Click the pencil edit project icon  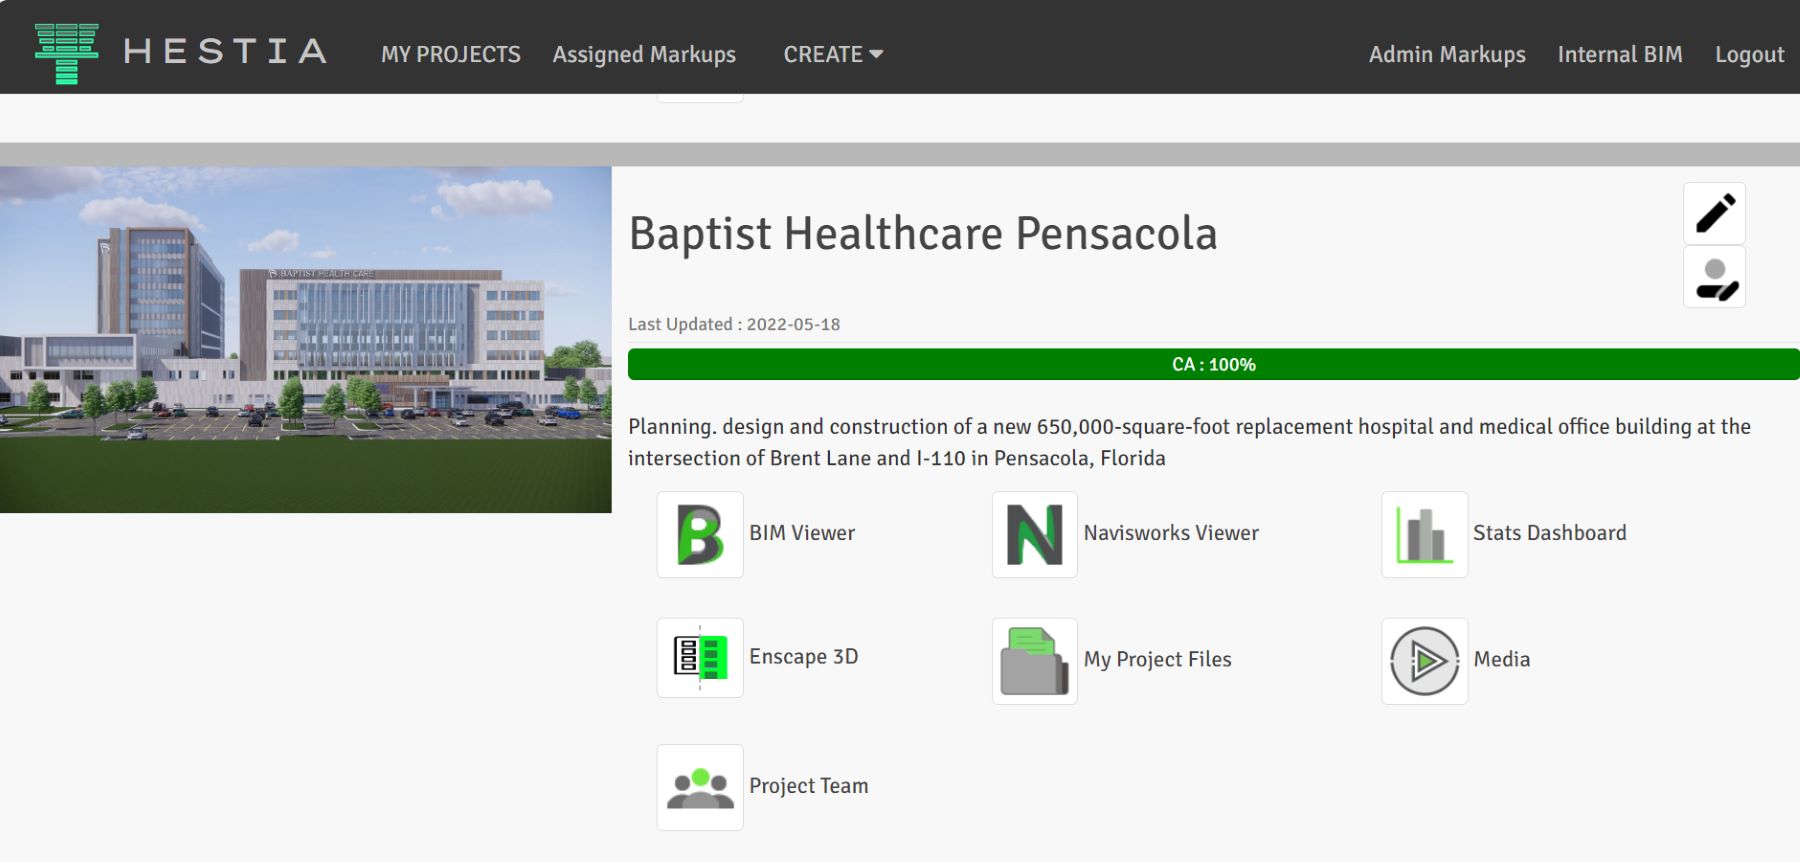tap(1714, 213)
